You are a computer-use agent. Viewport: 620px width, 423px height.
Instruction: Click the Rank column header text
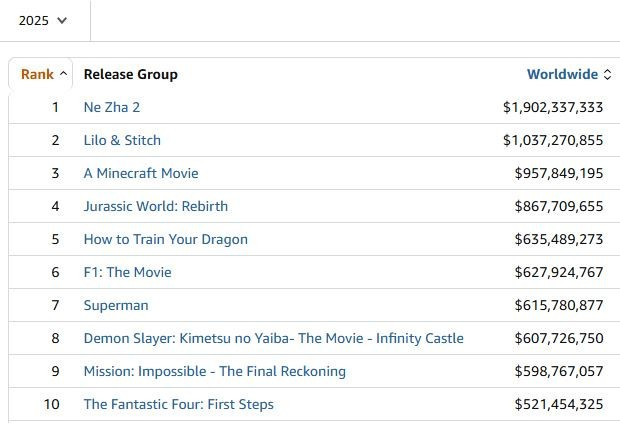pyautogui.click(x=37, y=74)
